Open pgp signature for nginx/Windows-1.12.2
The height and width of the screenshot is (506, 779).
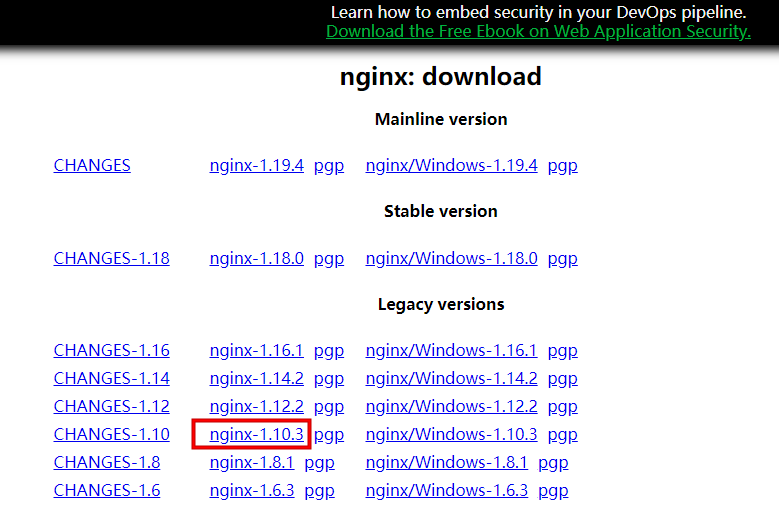pyautogui.click(x=562, y=408)
